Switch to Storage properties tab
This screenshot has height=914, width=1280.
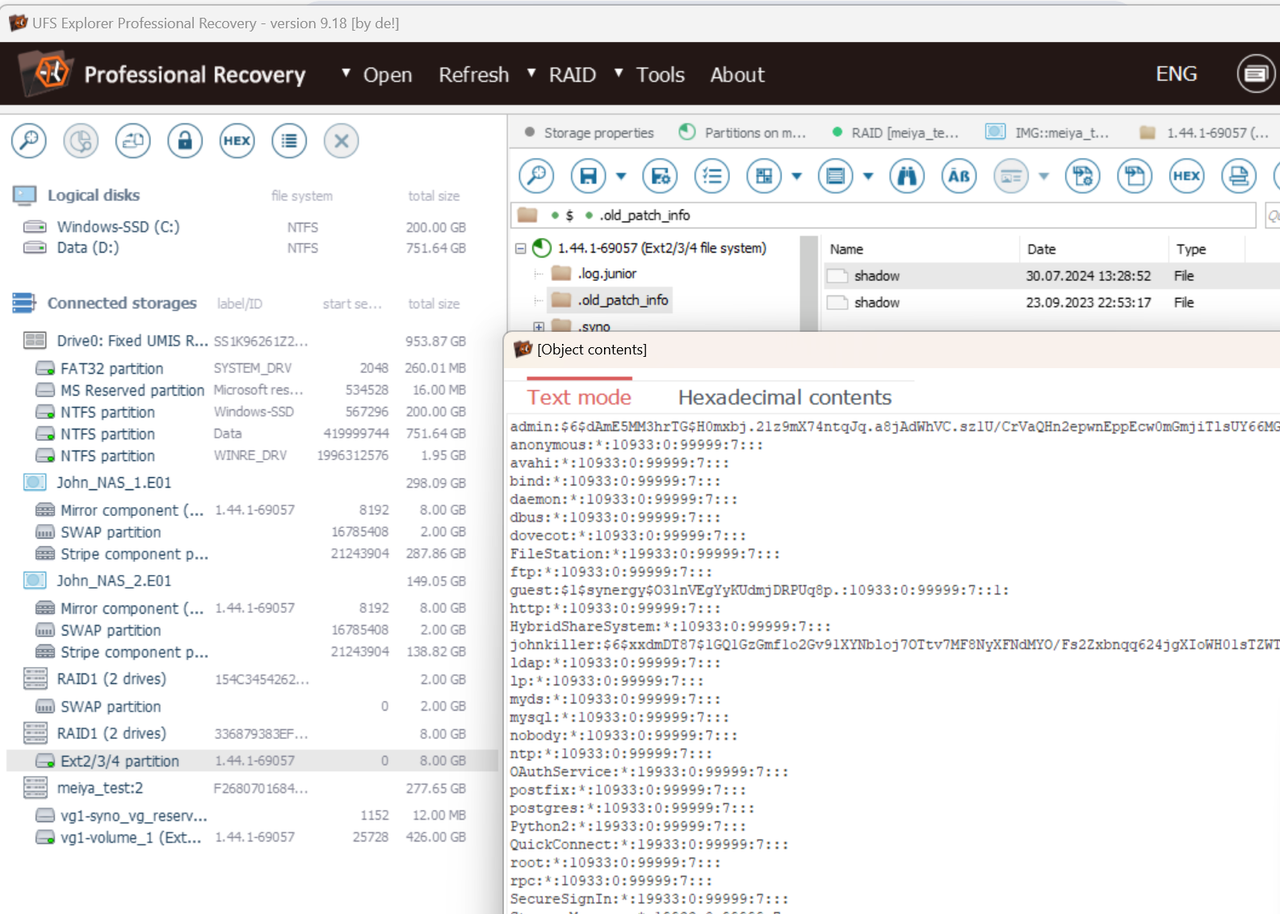point(589,132)
